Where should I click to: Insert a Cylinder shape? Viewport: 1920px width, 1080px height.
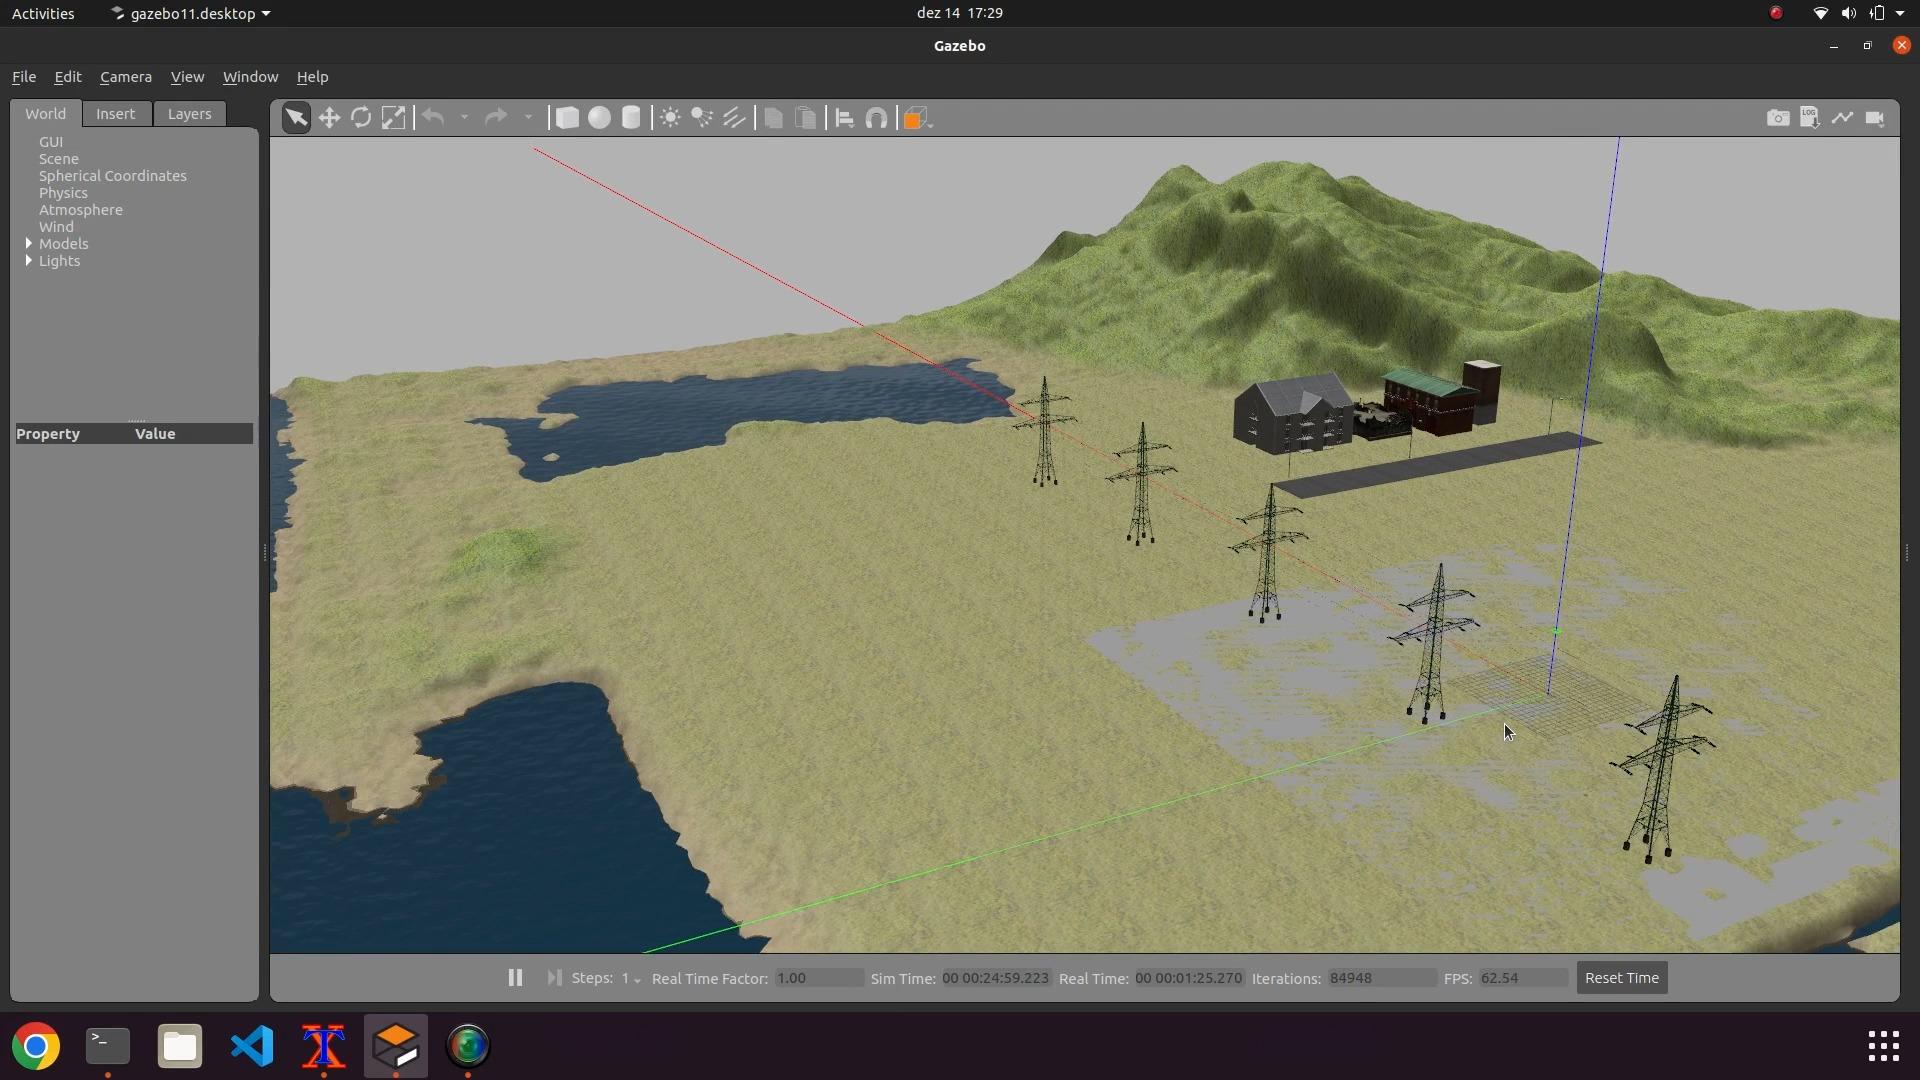631,118
